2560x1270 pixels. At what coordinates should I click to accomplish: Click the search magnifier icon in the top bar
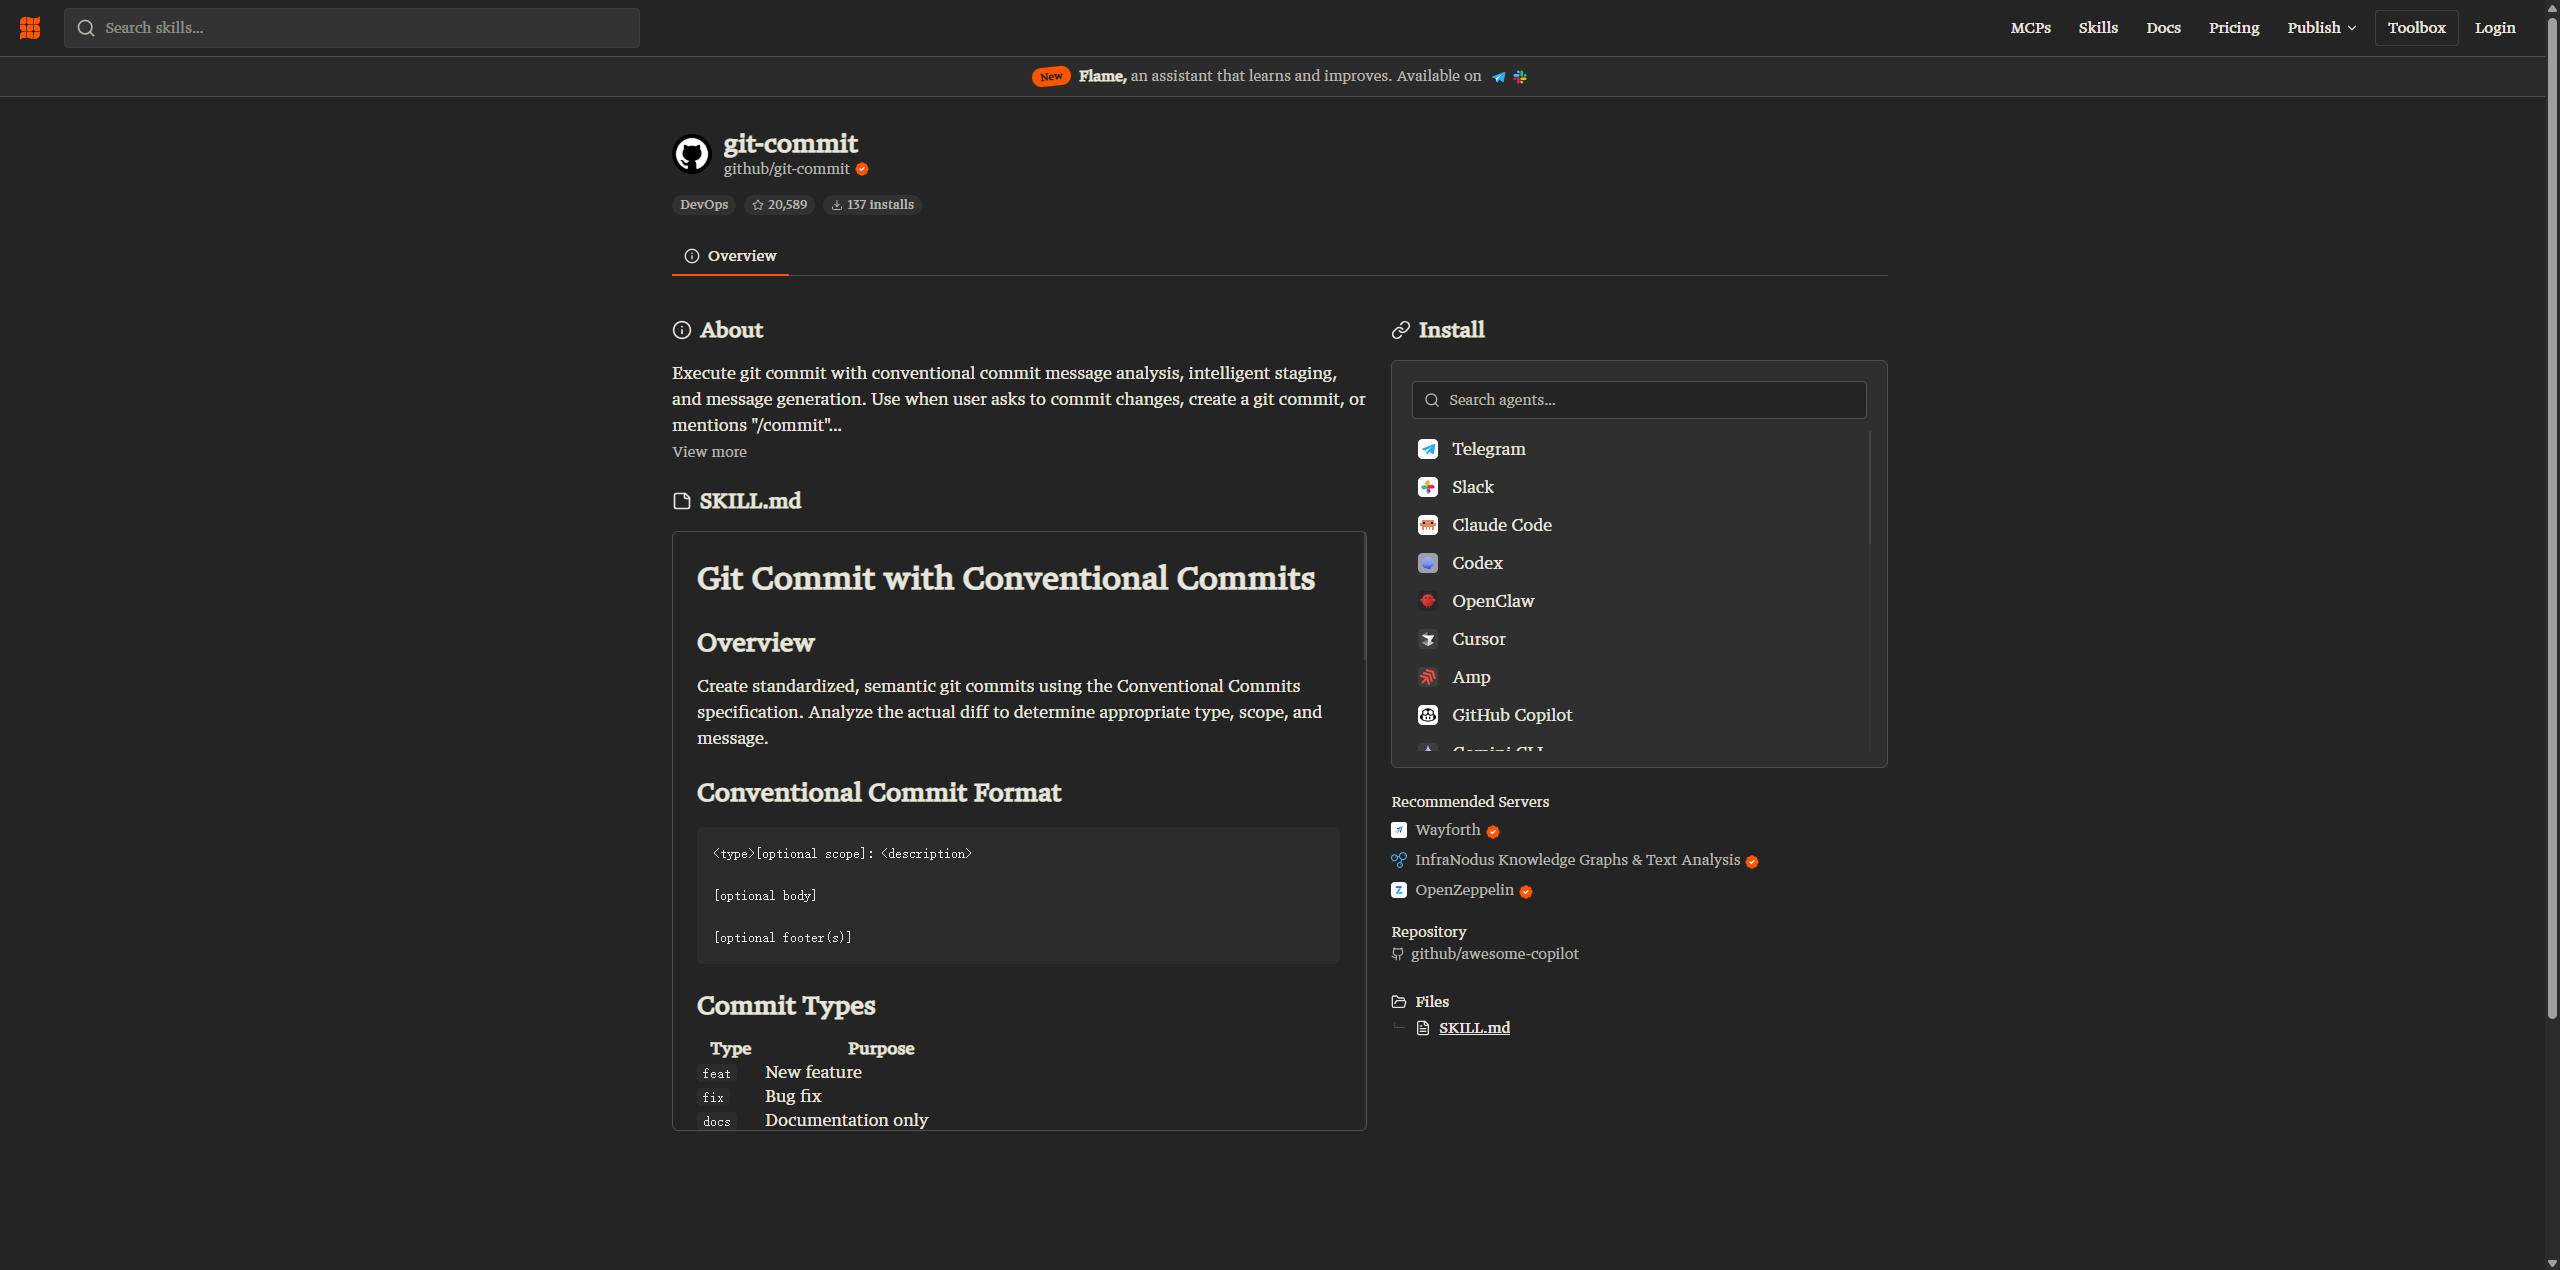[86, 28]
